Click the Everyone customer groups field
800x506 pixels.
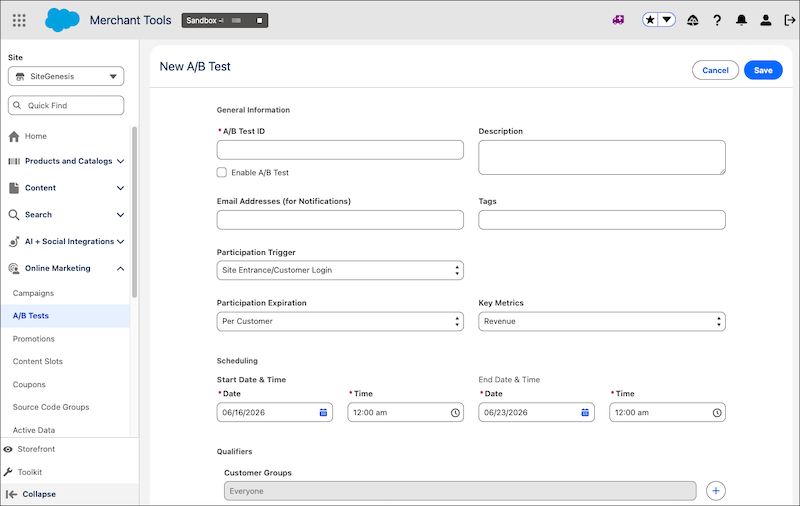coord(460,491)
